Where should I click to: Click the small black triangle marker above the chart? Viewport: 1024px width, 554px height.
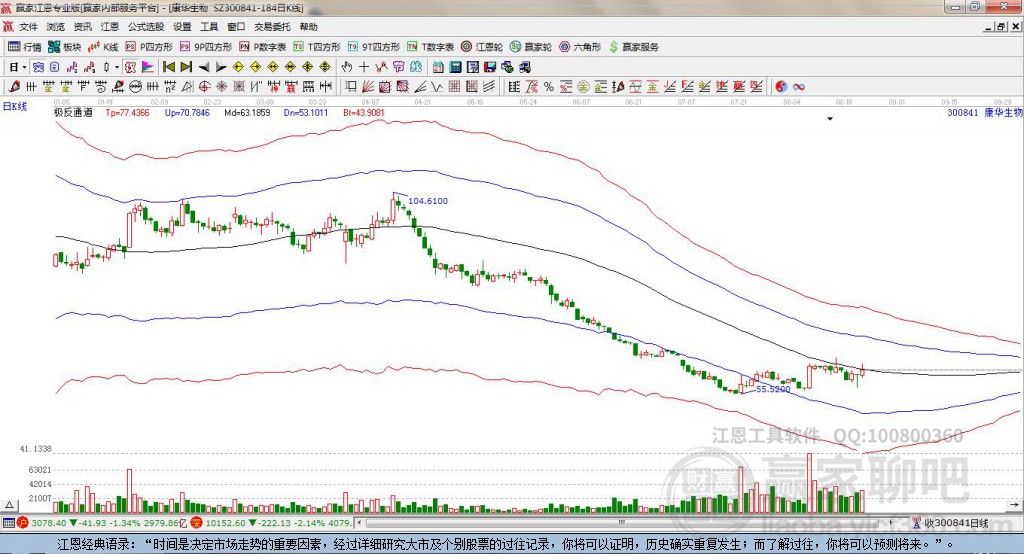(x=830, y=119)
